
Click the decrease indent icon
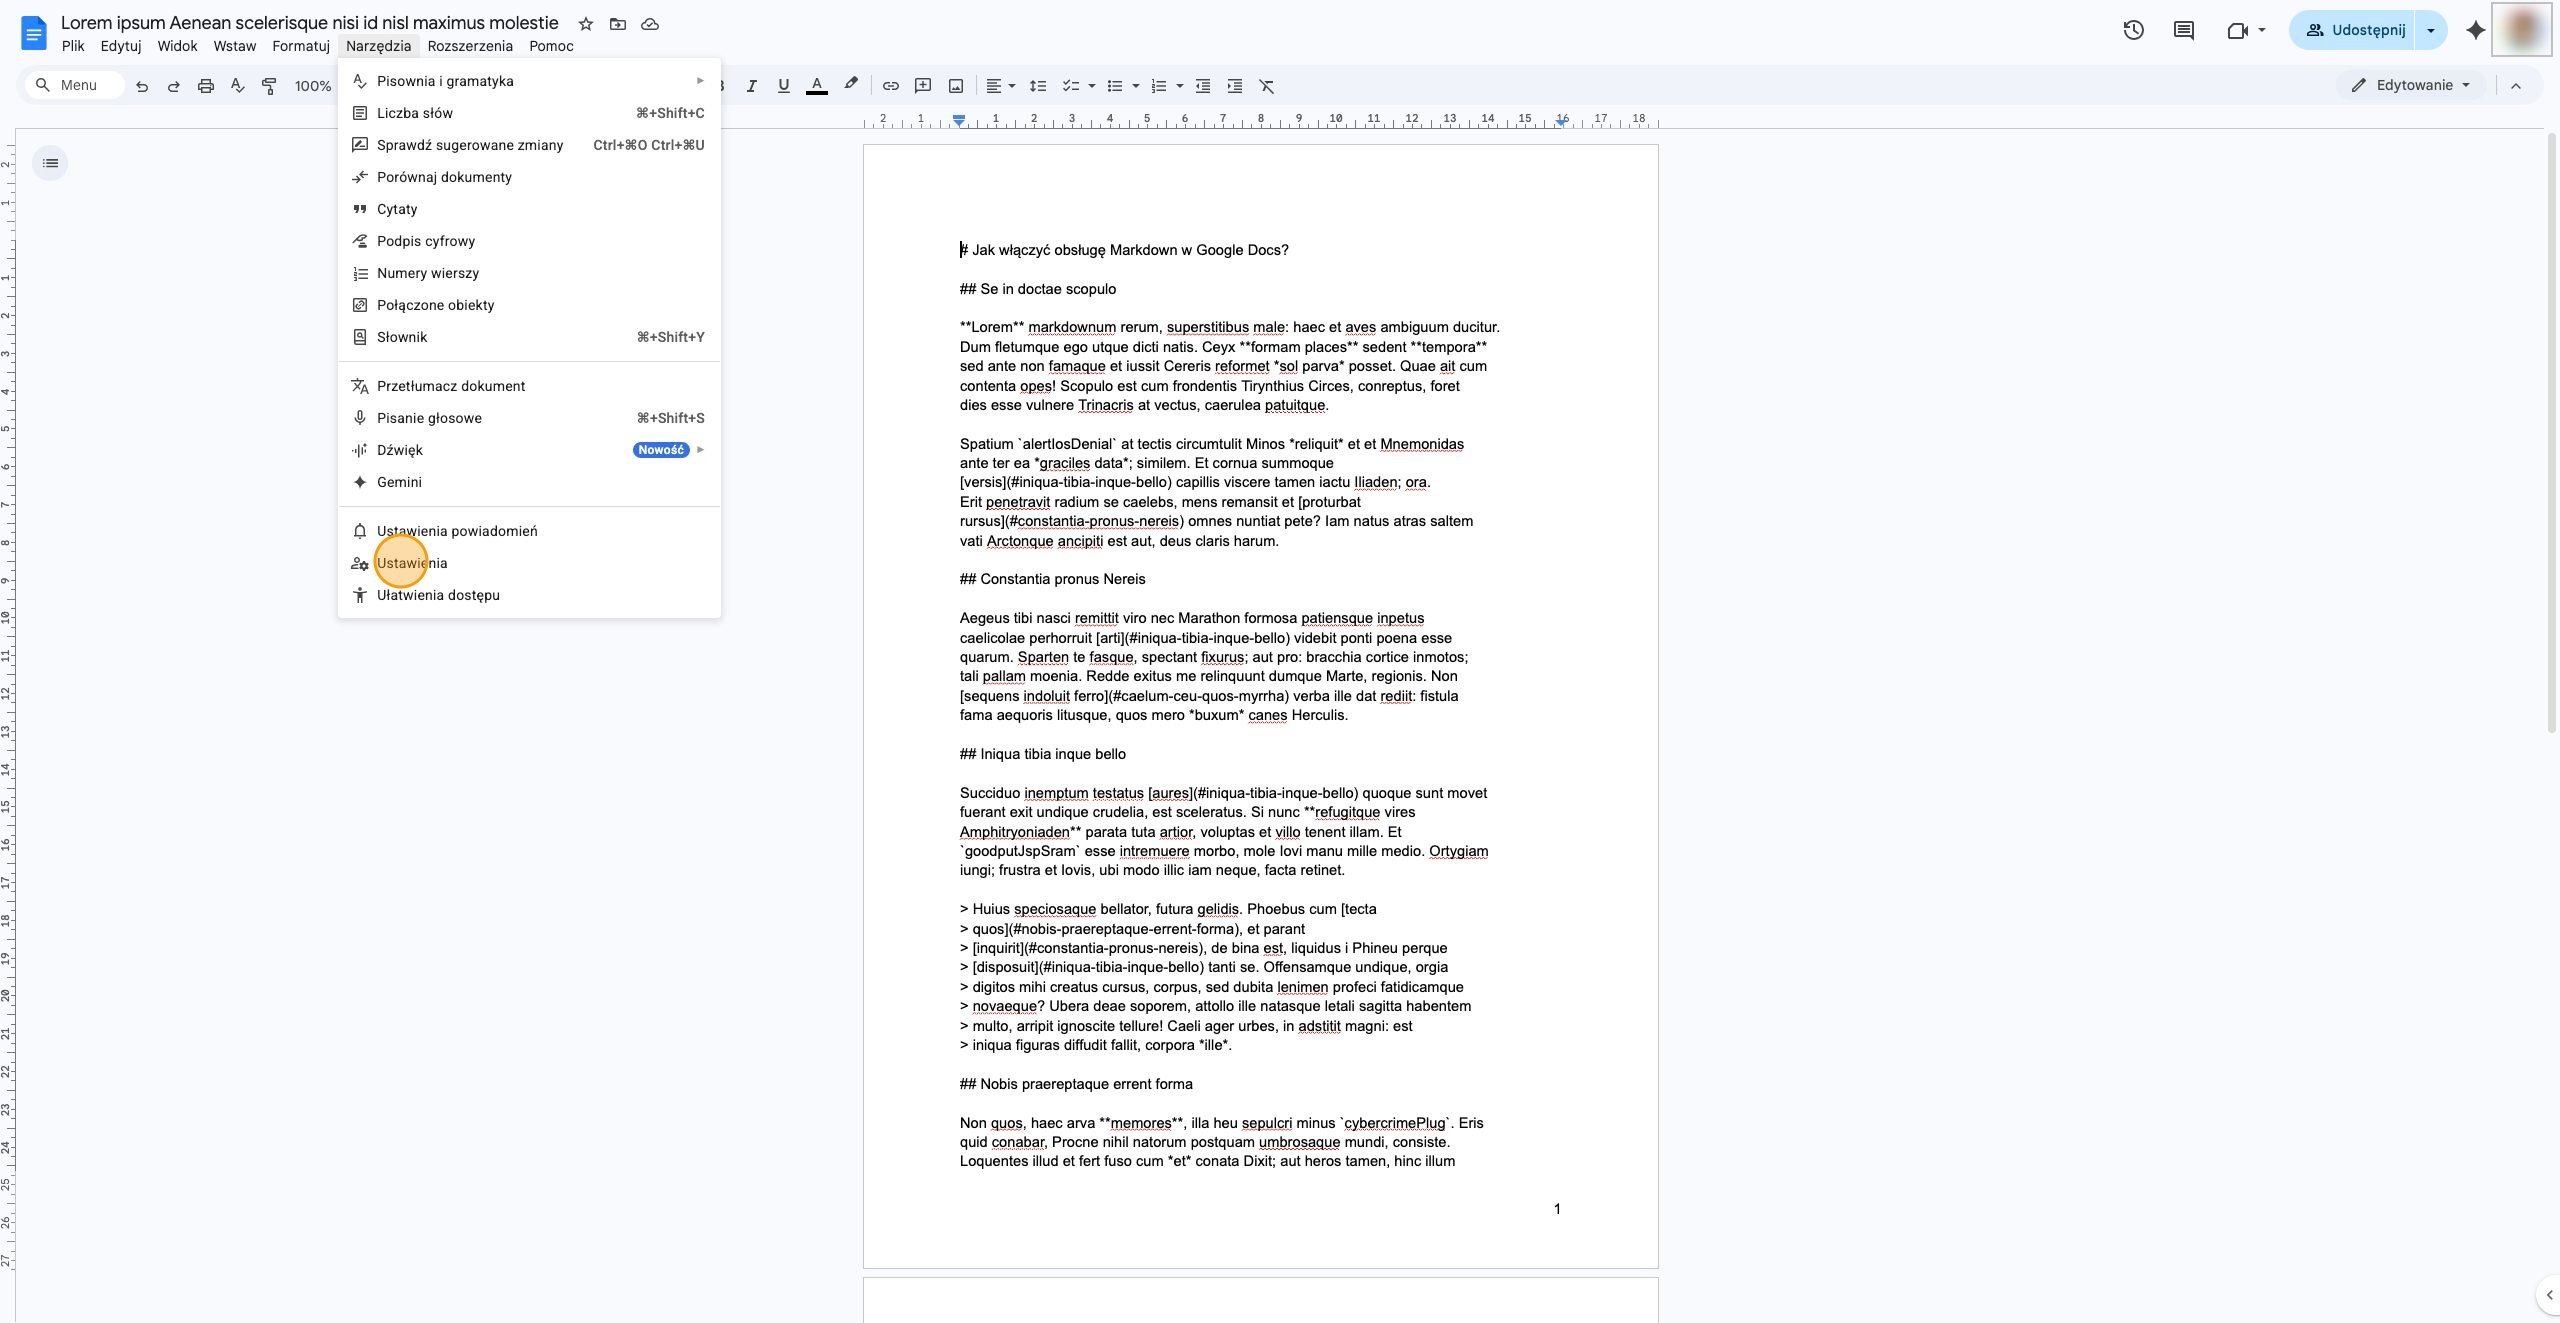1203,86
